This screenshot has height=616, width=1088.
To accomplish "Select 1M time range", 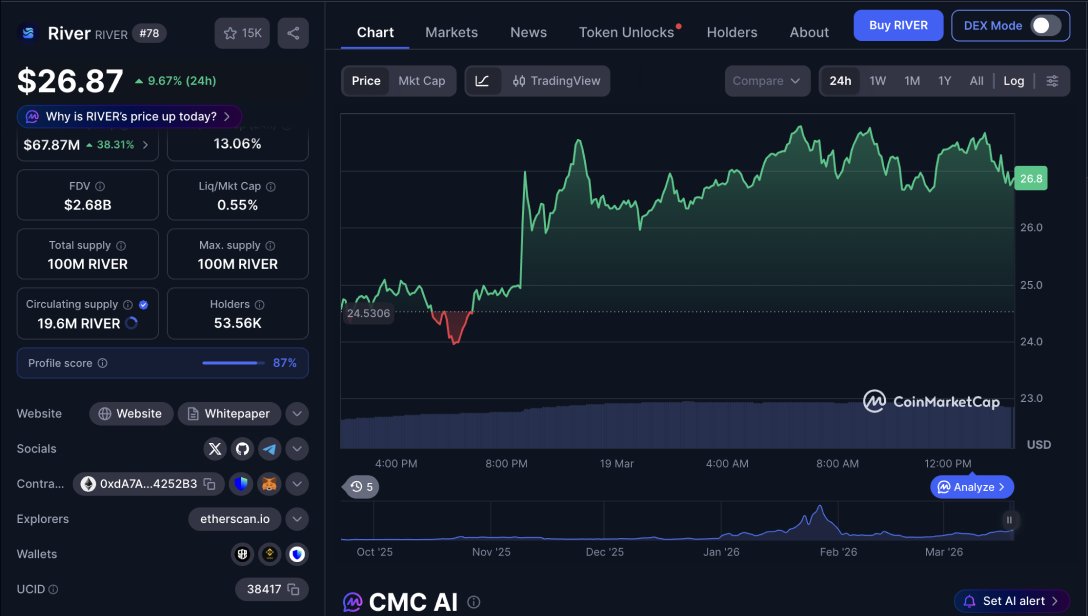I will point(912,80).
